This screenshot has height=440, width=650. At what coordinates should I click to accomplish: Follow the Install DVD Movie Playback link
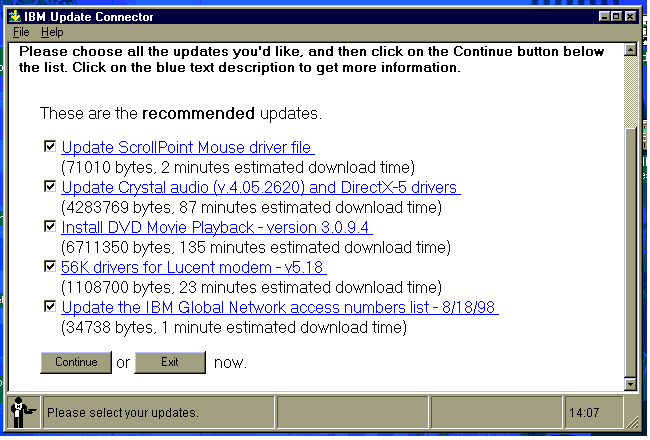point(216,228)
